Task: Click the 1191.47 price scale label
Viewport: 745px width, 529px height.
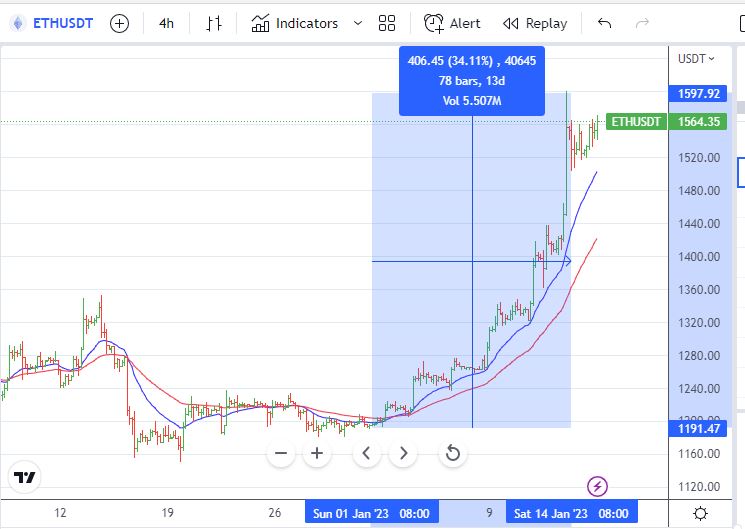Action: [698, 429]
